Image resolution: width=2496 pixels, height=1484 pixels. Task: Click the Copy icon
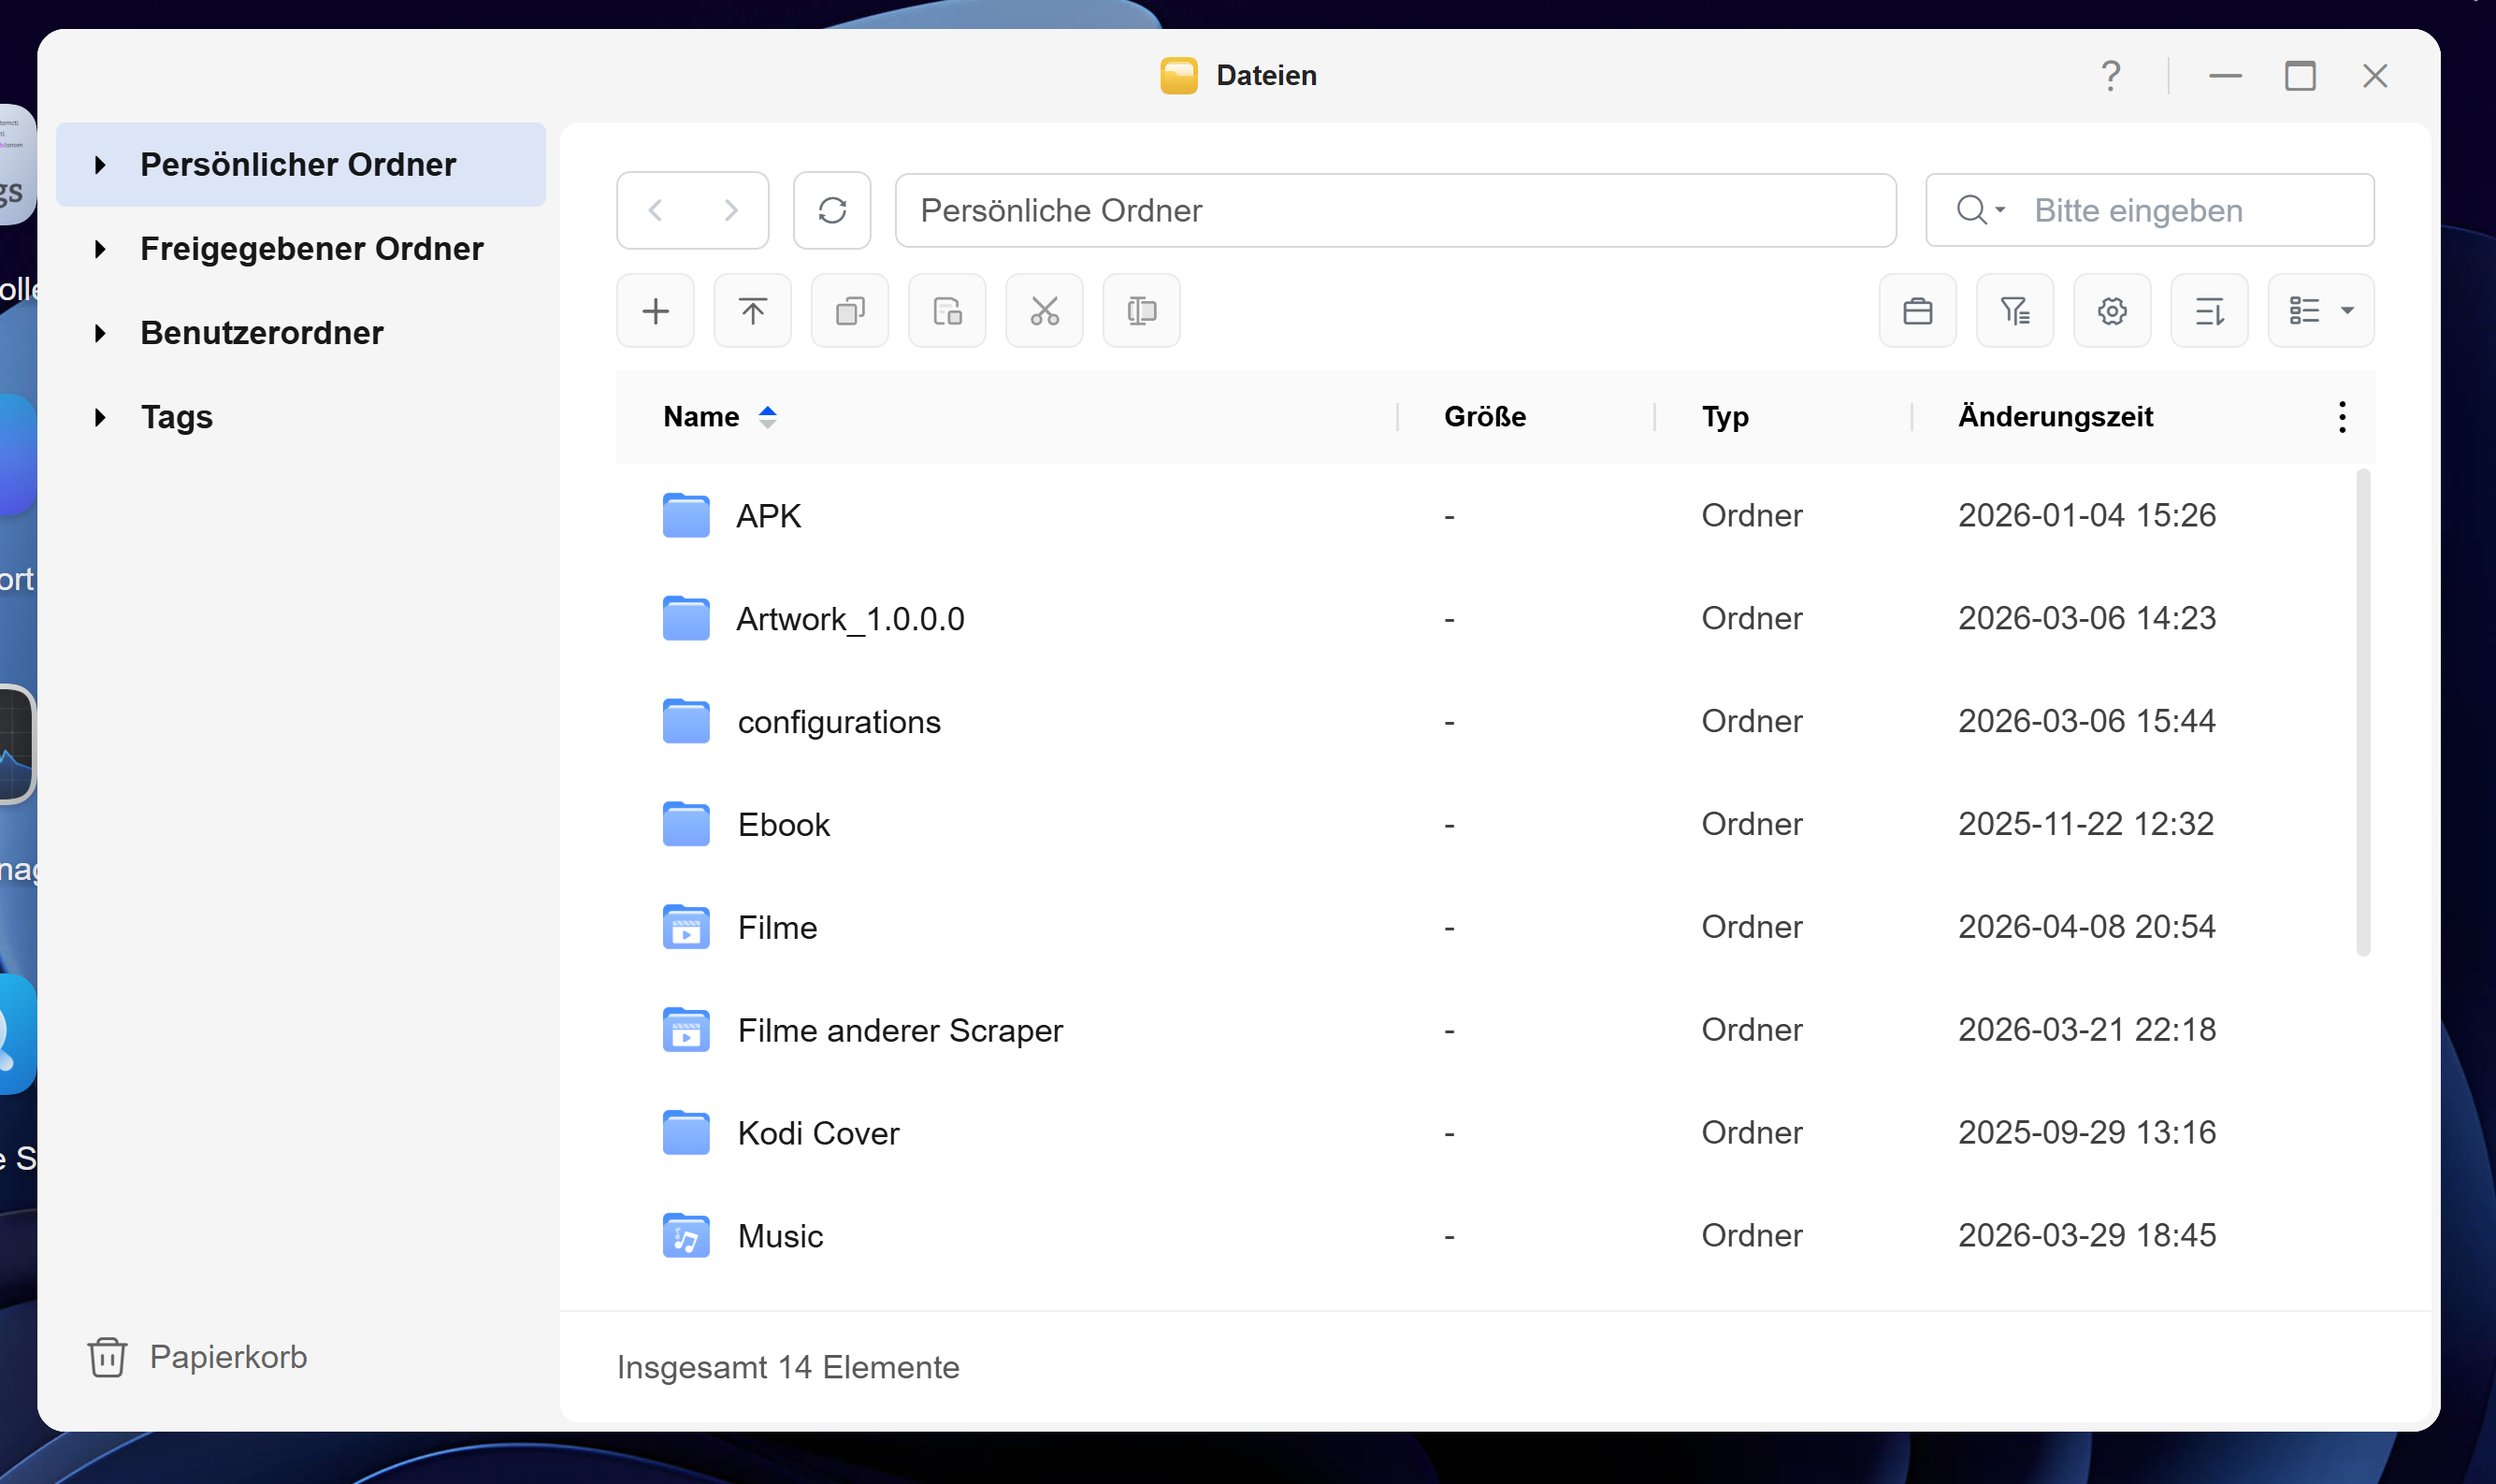click(848, 310)
